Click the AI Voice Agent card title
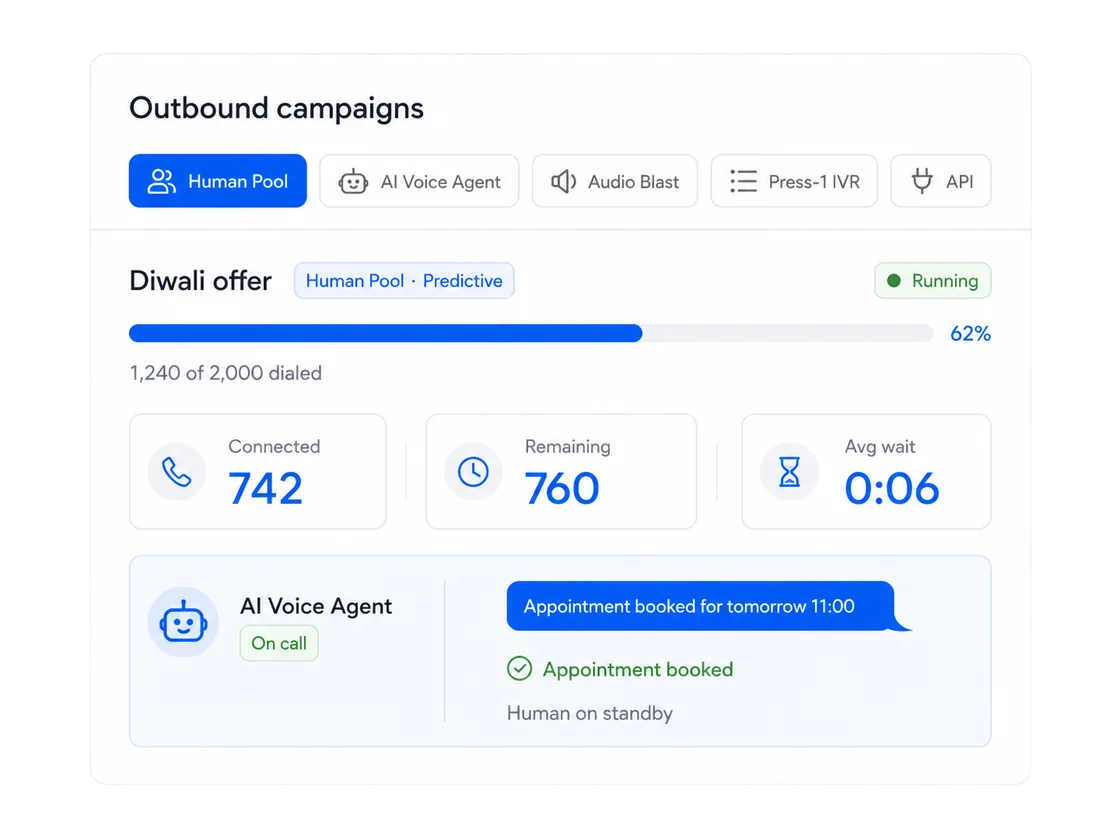 point(316,606)
